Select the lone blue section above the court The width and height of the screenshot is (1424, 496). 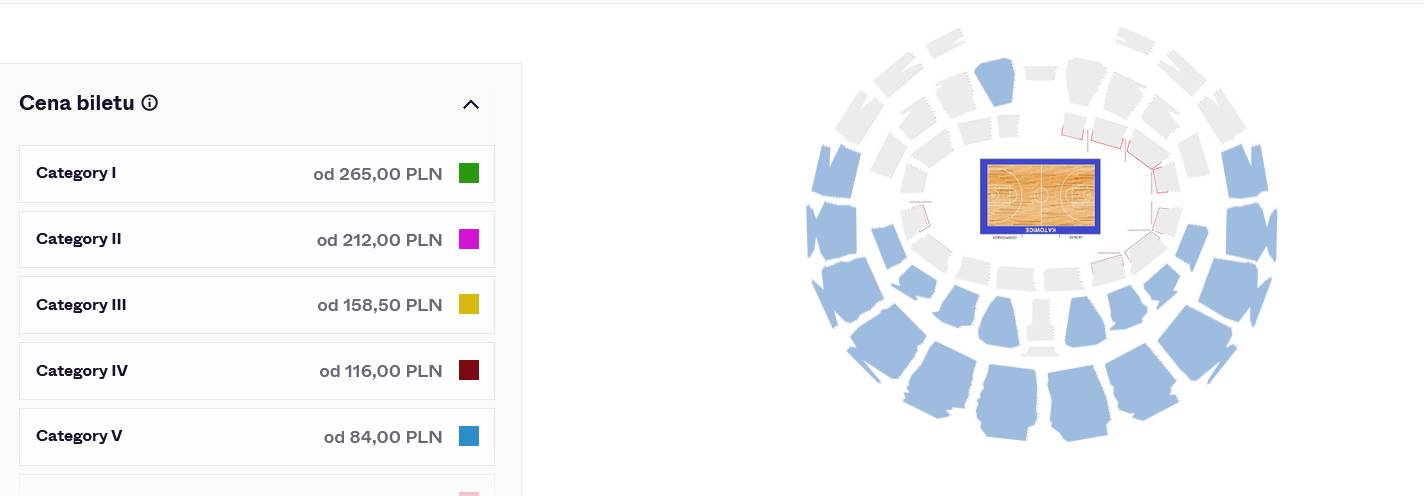click(x=996, y=81)
